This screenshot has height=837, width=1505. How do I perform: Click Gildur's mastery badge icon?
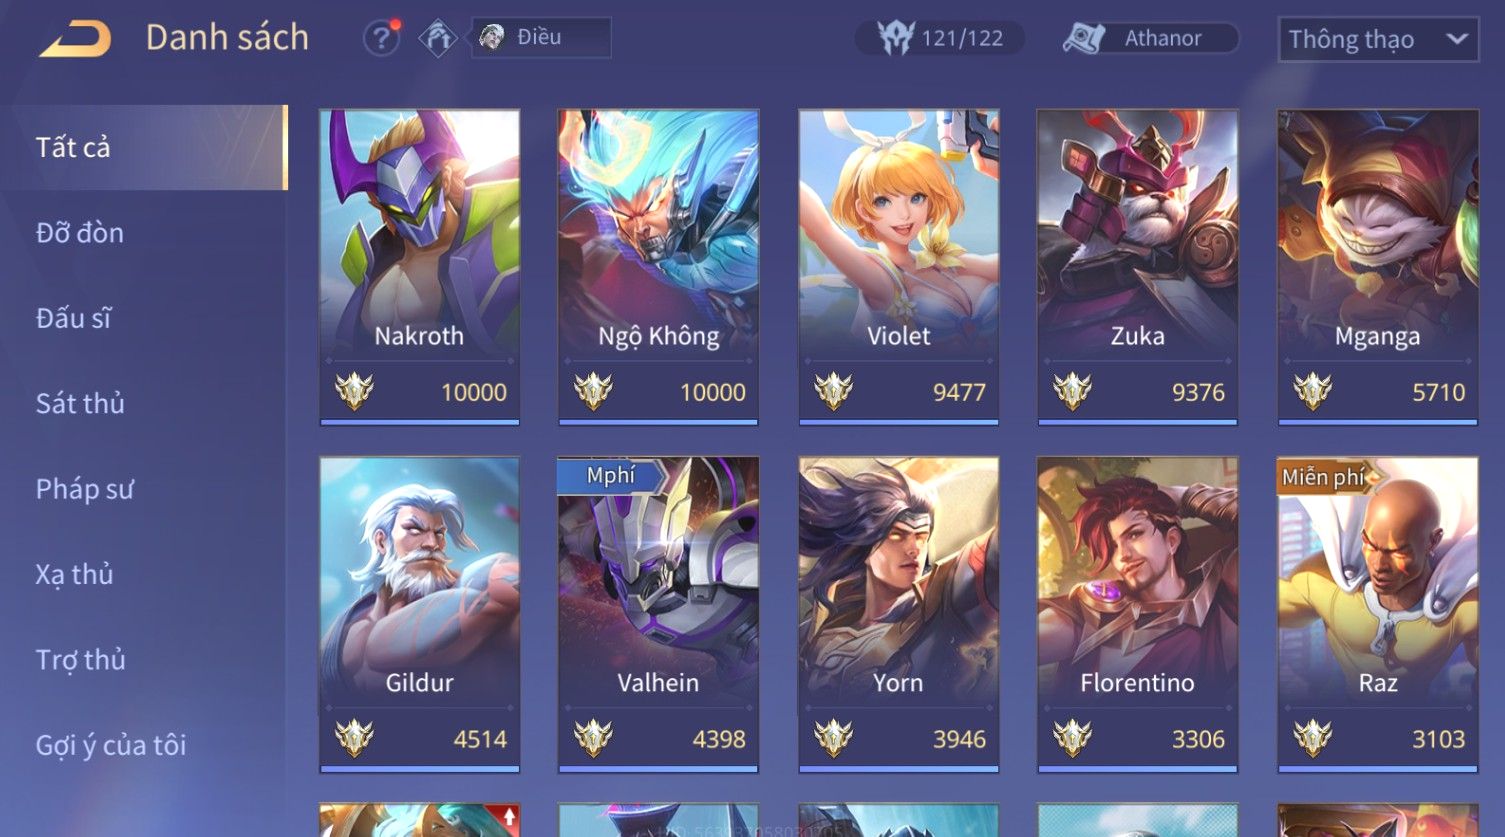[354, 738]
